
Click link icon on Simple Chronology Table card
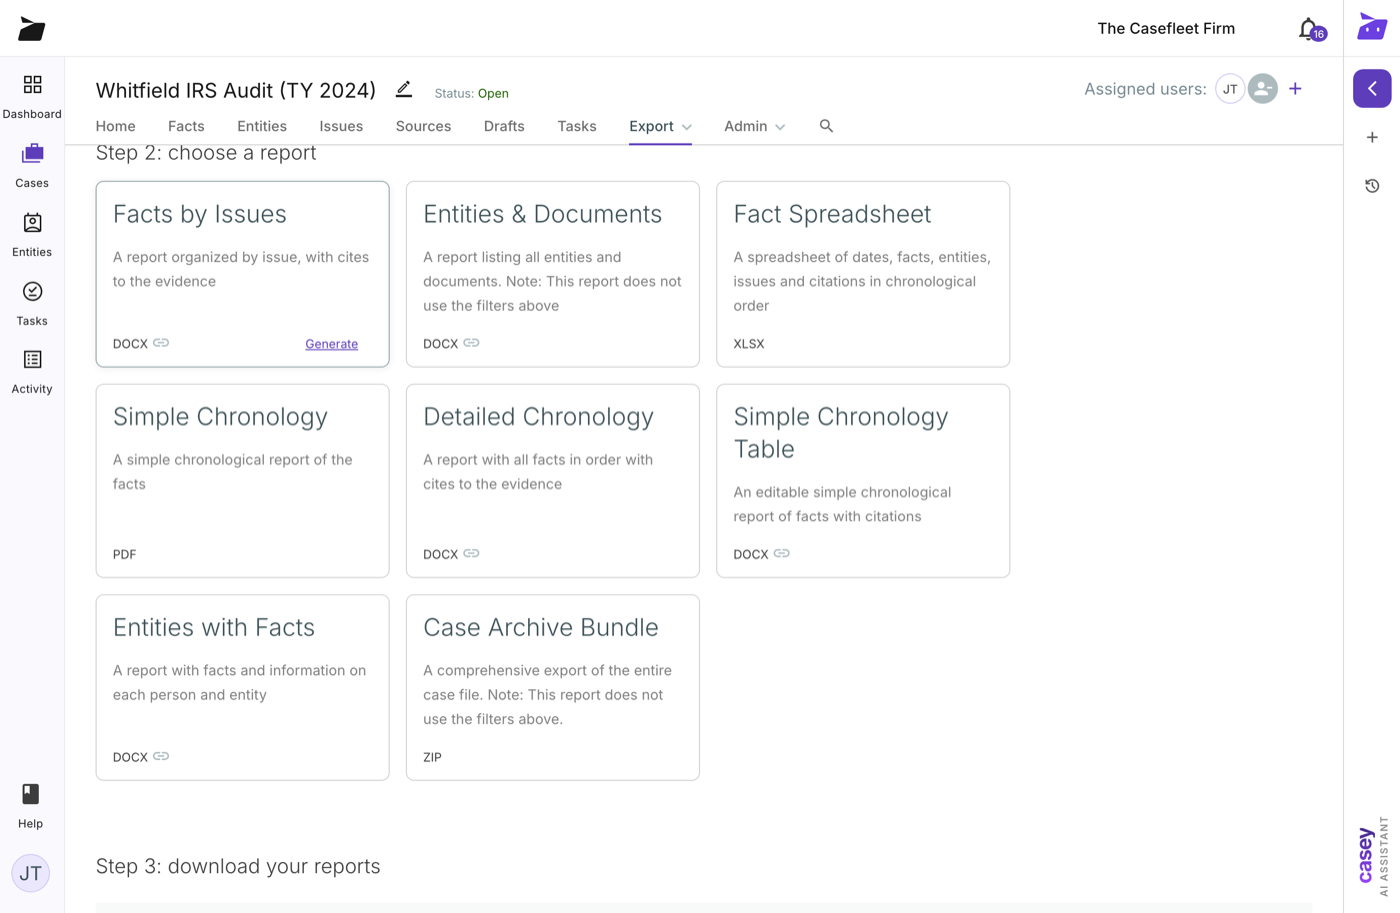coord(782,553)
